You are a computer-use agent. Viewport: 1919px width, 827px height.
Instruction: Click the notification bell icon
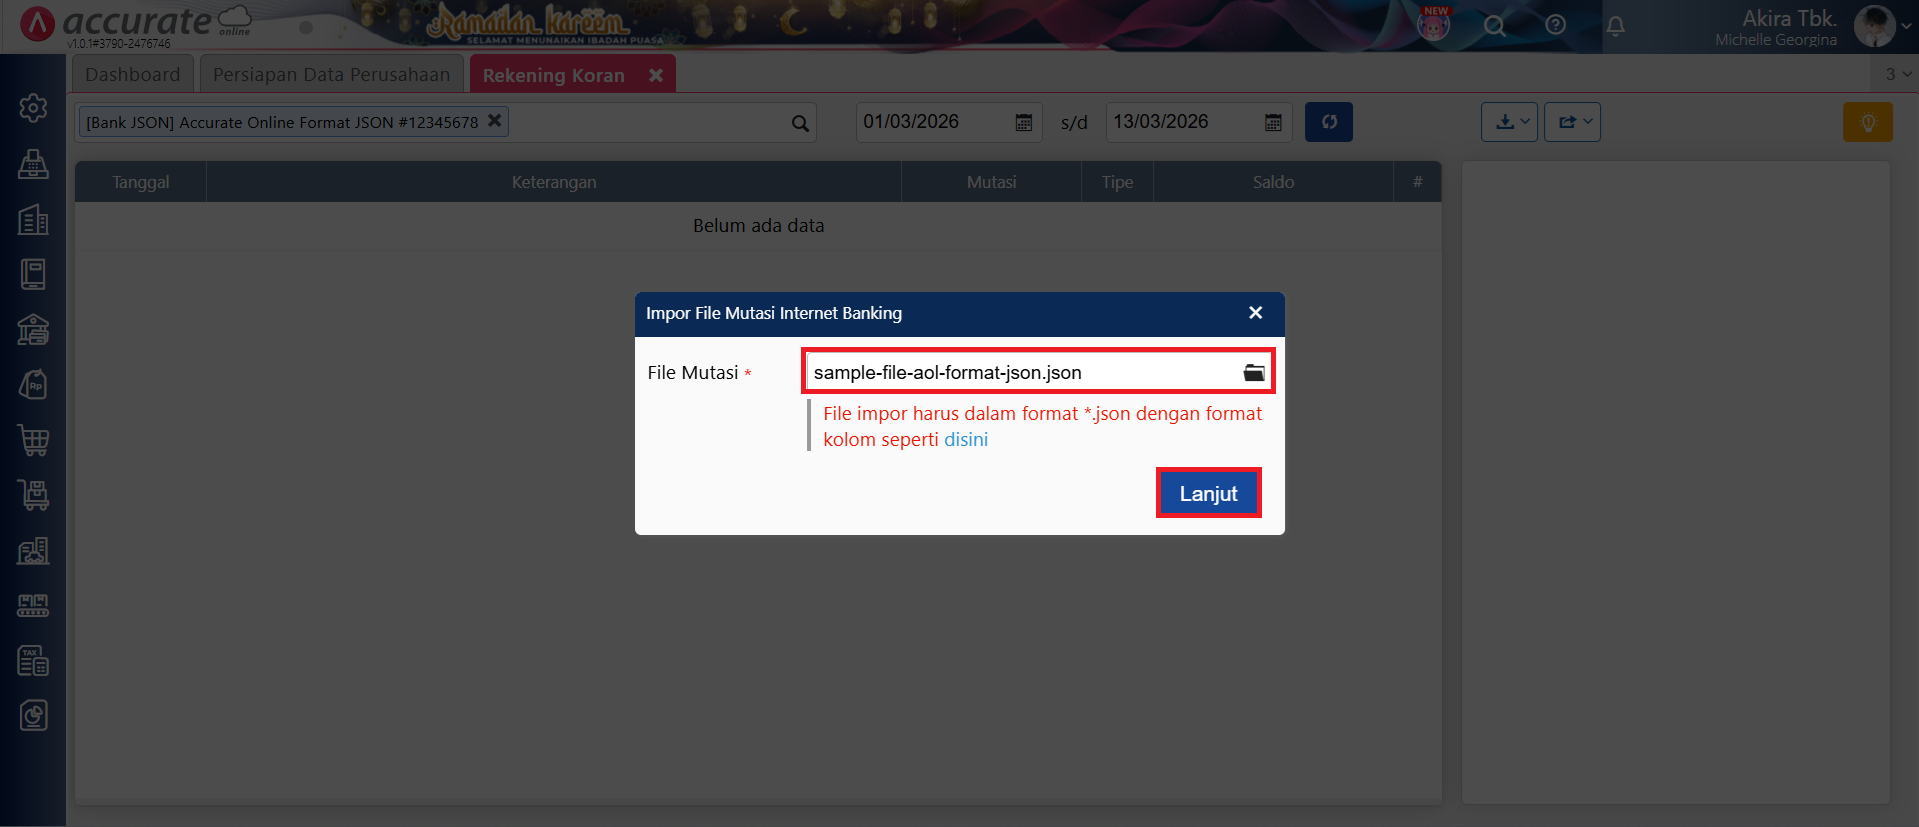[1615, 26]
